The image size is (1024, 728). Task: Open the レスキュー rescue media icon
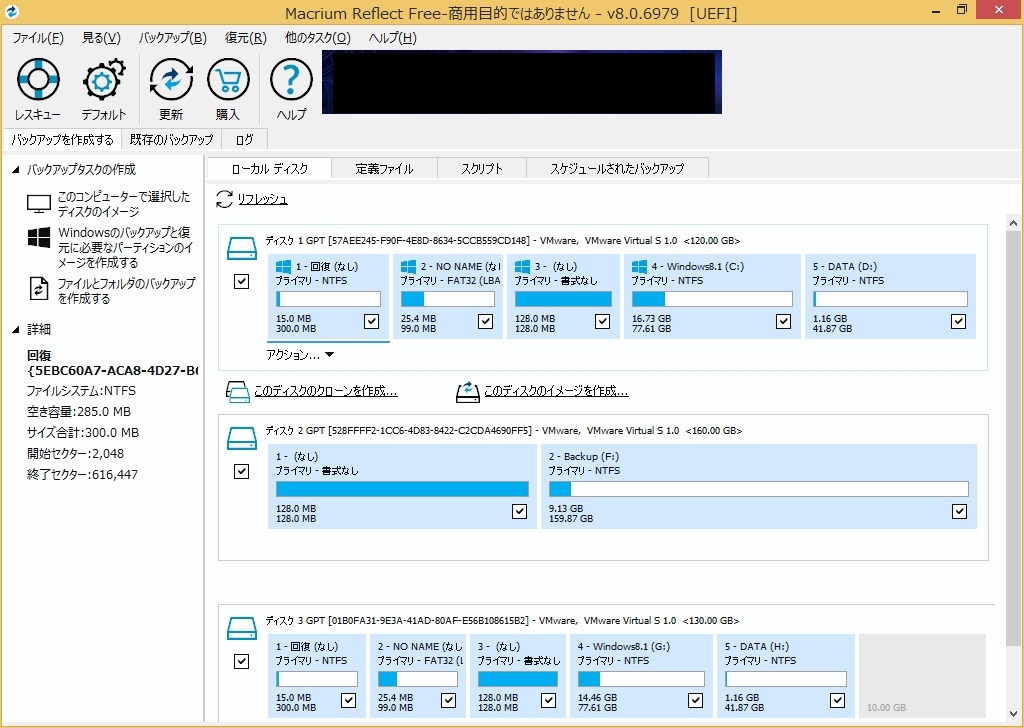(x=38, y=80)
